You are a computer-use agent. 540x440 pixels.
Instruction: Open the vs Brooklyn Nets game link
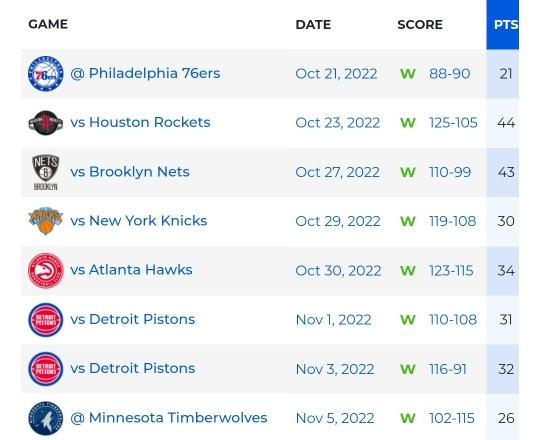(130, 171)
